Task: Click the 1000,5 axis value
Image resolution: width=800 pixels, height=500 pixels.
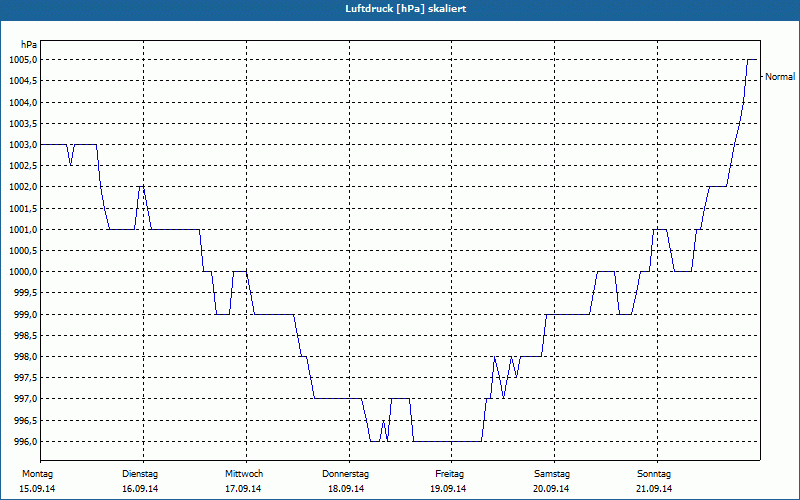Action: pos(22,251)
